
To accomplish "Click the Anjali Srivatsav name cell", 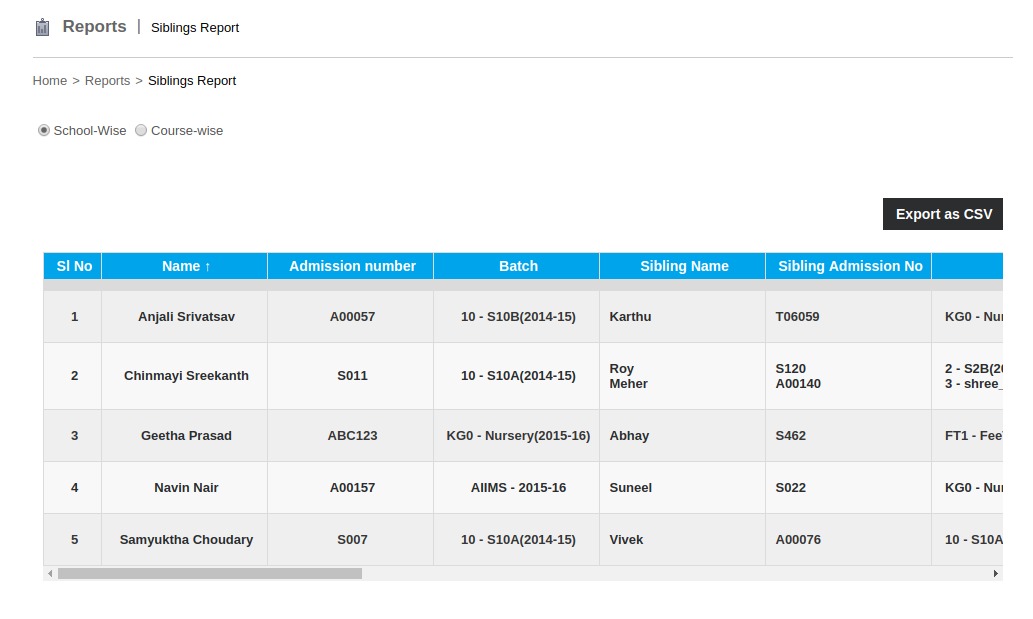I will coord(186,317).
